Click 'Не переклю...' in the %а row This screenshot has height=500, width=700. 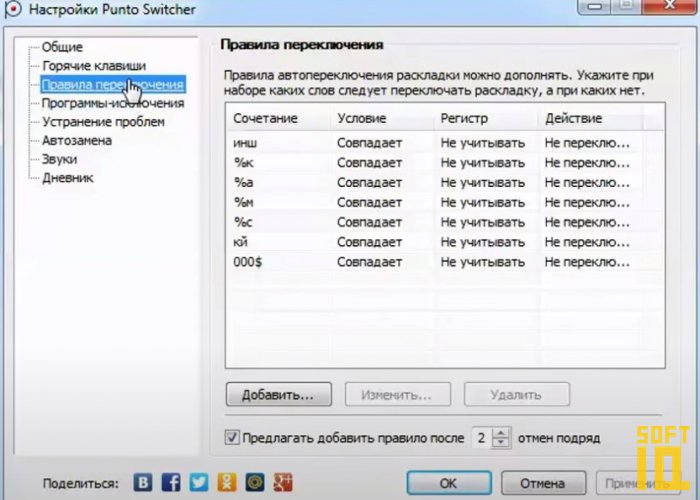[x=587, y=183]
